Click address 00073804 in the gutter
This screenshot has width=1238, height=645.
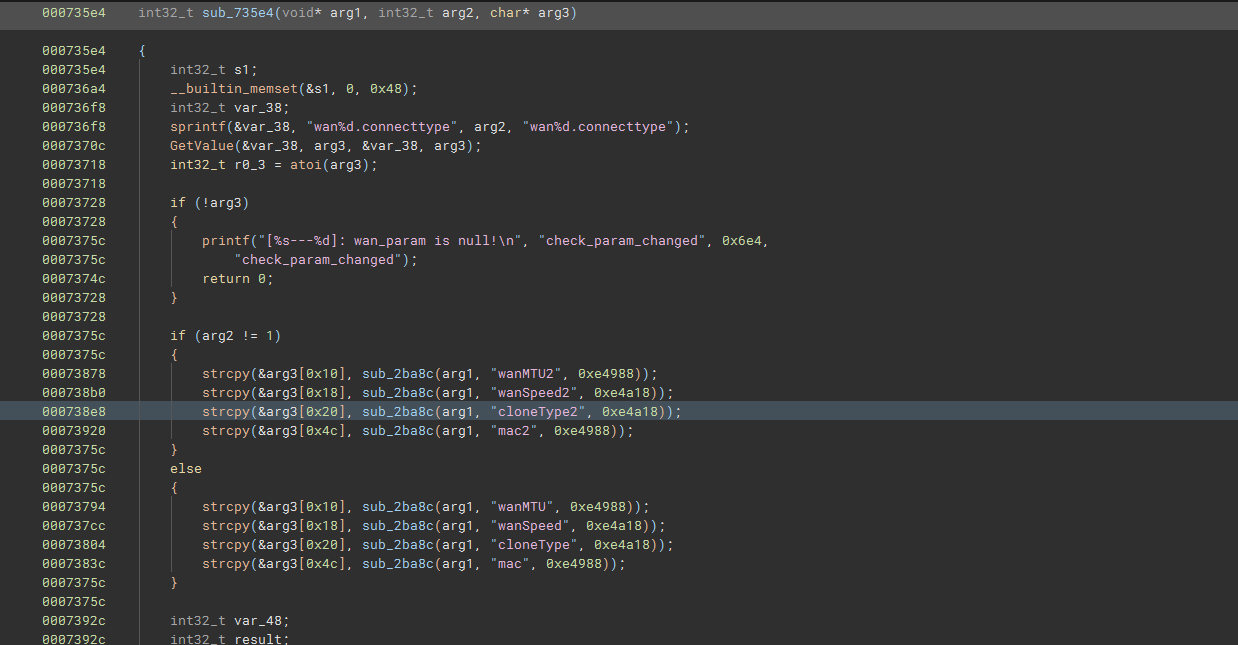click(x=74, y=544)
